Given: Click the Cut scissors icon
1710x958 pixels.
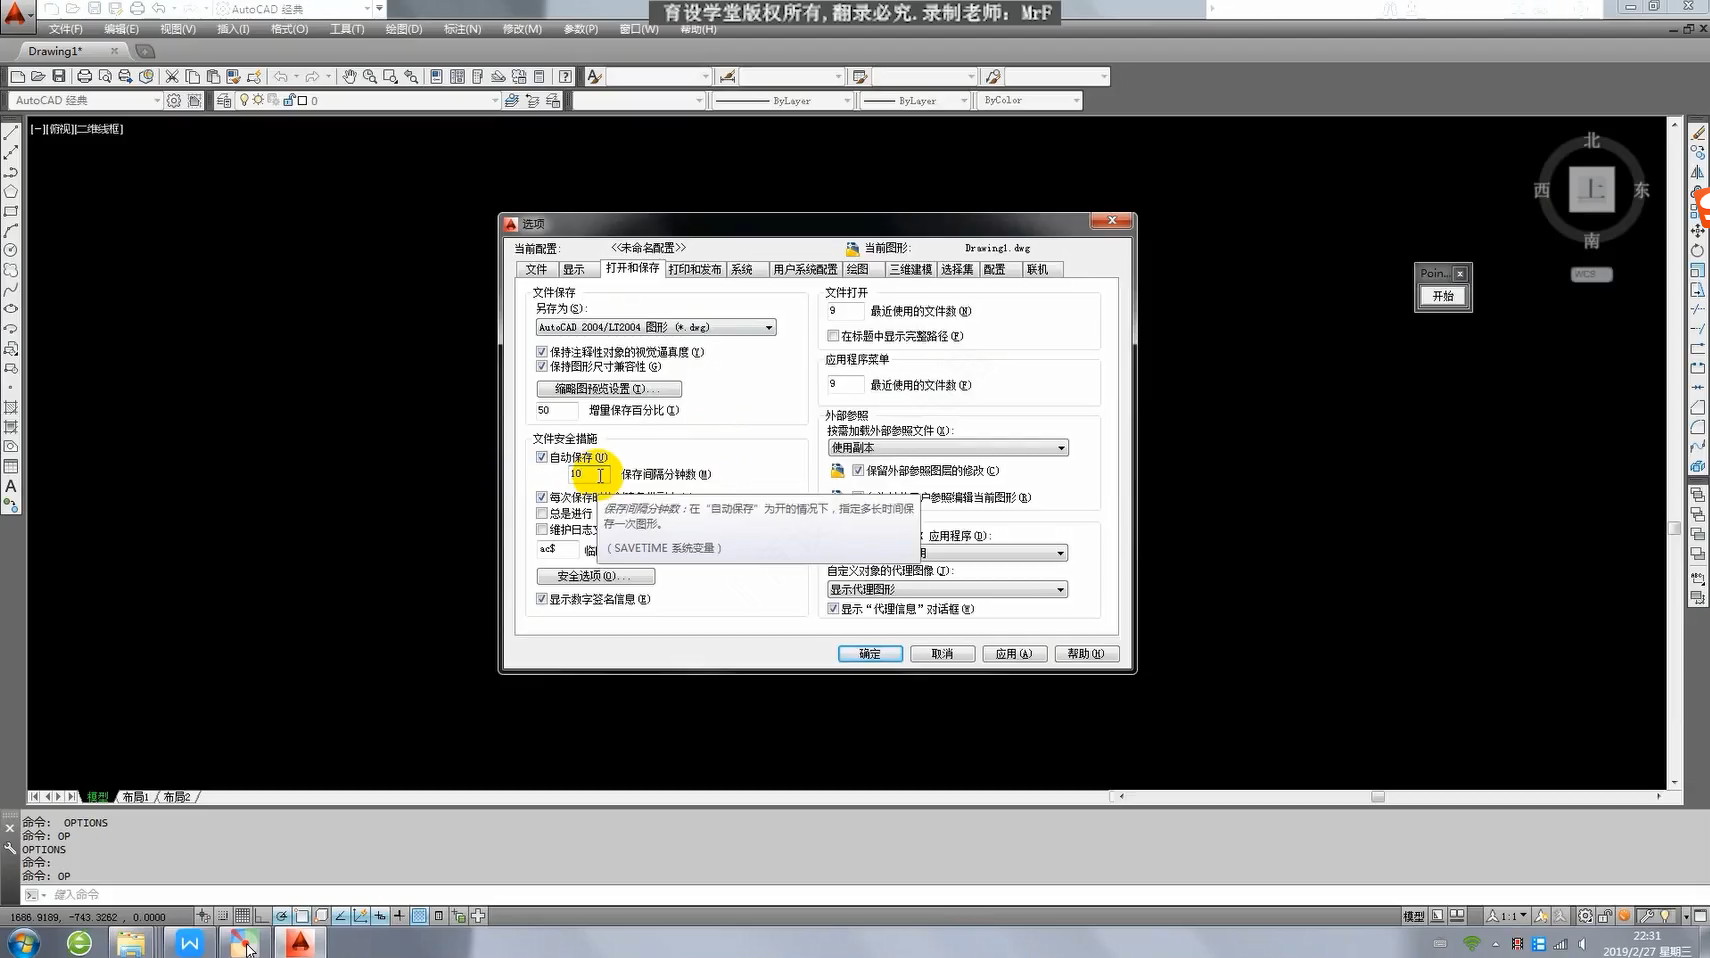Looking at the screenshot, I should [172, 76].
